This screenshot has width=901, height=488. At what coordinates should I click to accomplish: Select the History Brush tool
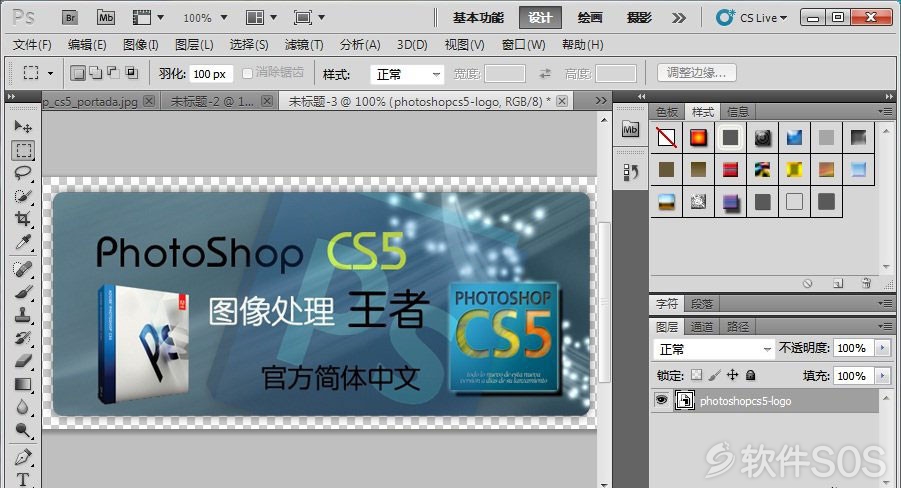(x=23, y=338)
